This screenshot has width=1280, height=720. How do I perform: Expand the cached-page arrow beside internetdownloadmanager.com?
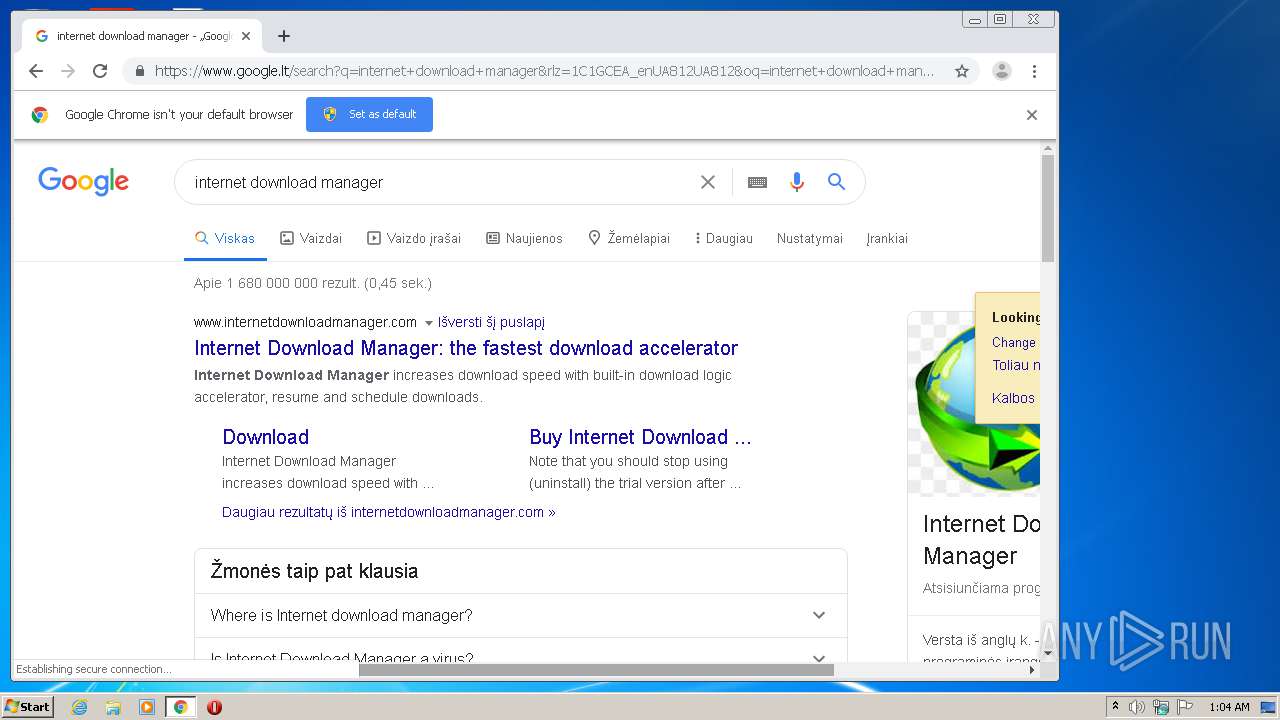coord(429,323)
